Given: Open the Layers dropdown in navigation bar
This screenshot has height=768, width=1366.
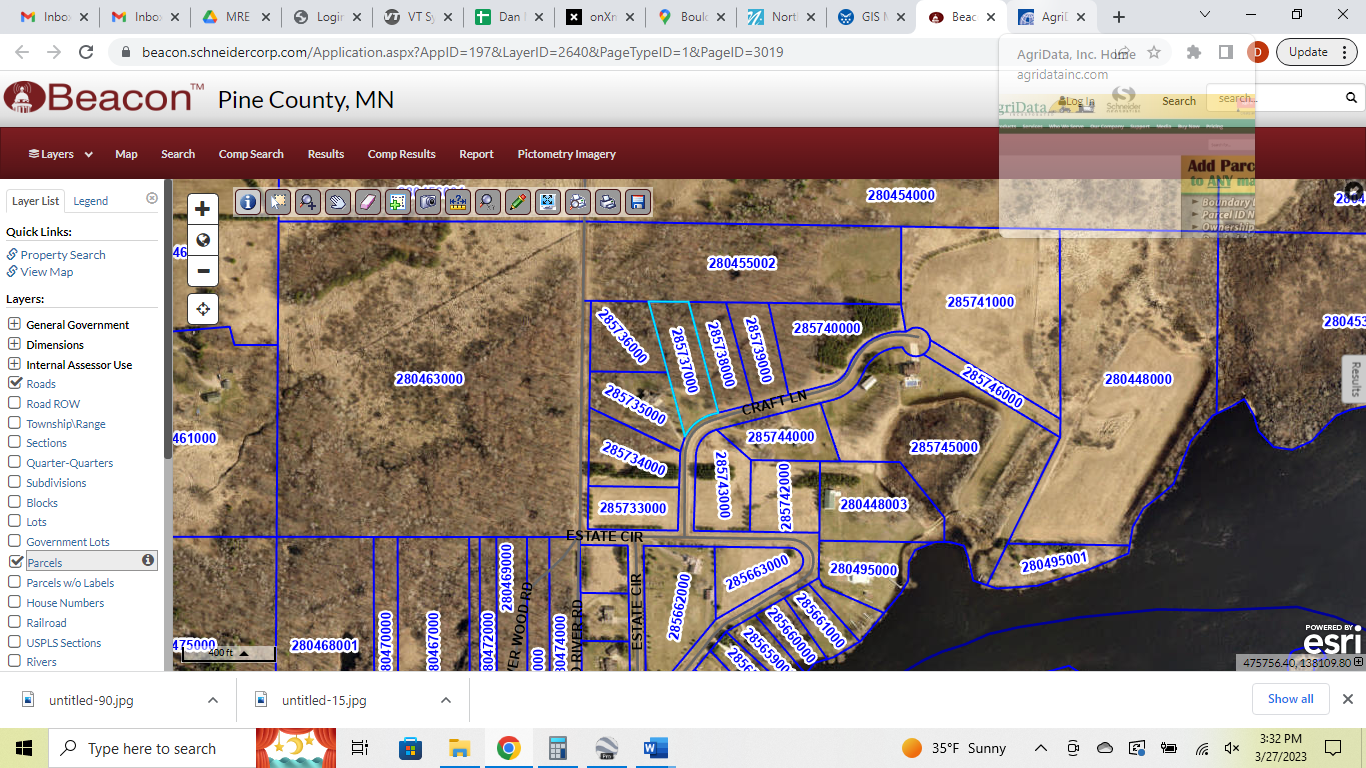Looking at the screenshot, I should point(61,154).
